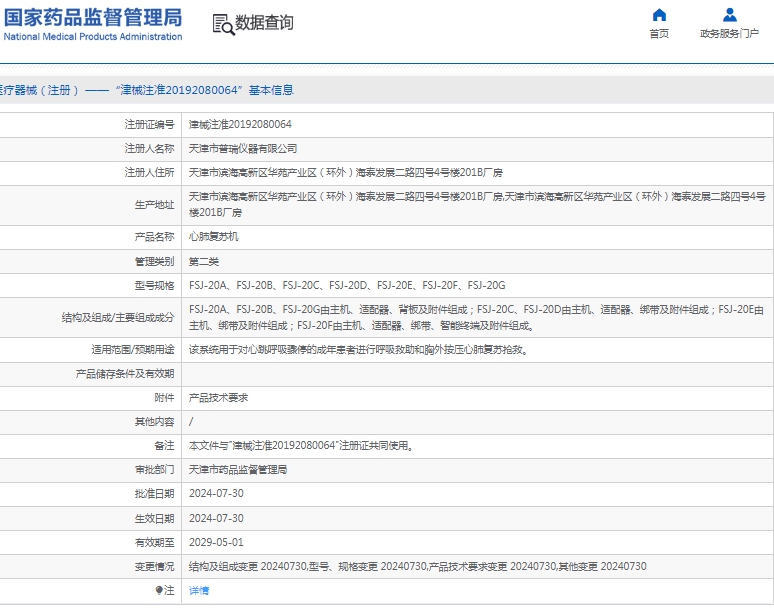Select approving department 天津市药品监督管理局
The width and height of the screenshot is (774, 609).
click(x=238, y=470)
